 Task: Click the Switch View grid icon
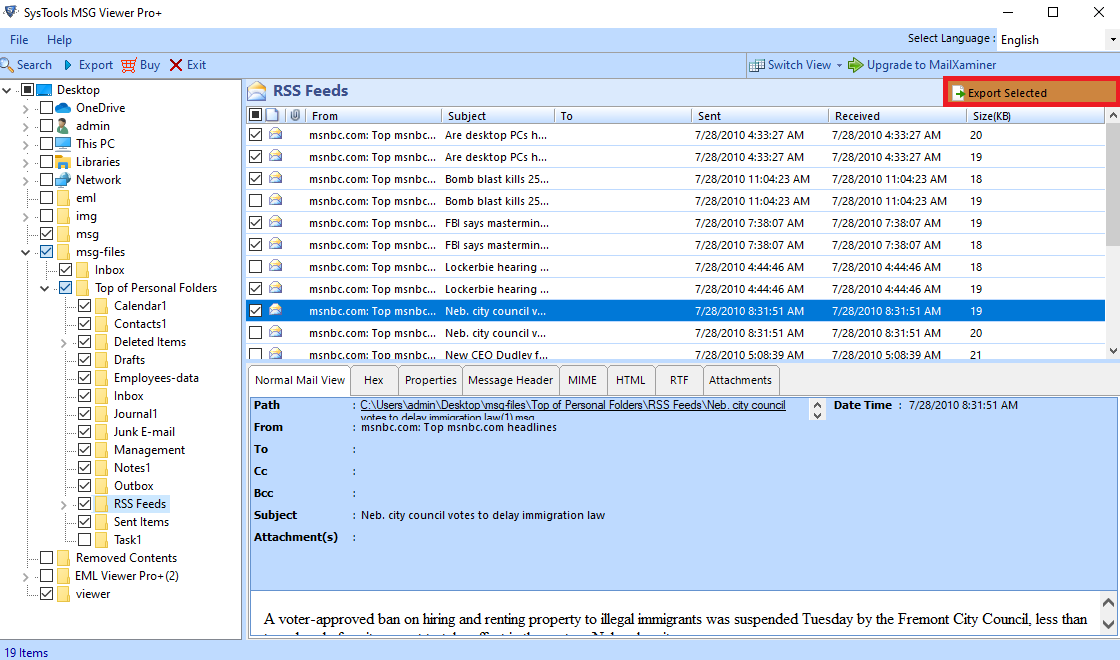tap(756, 65)
